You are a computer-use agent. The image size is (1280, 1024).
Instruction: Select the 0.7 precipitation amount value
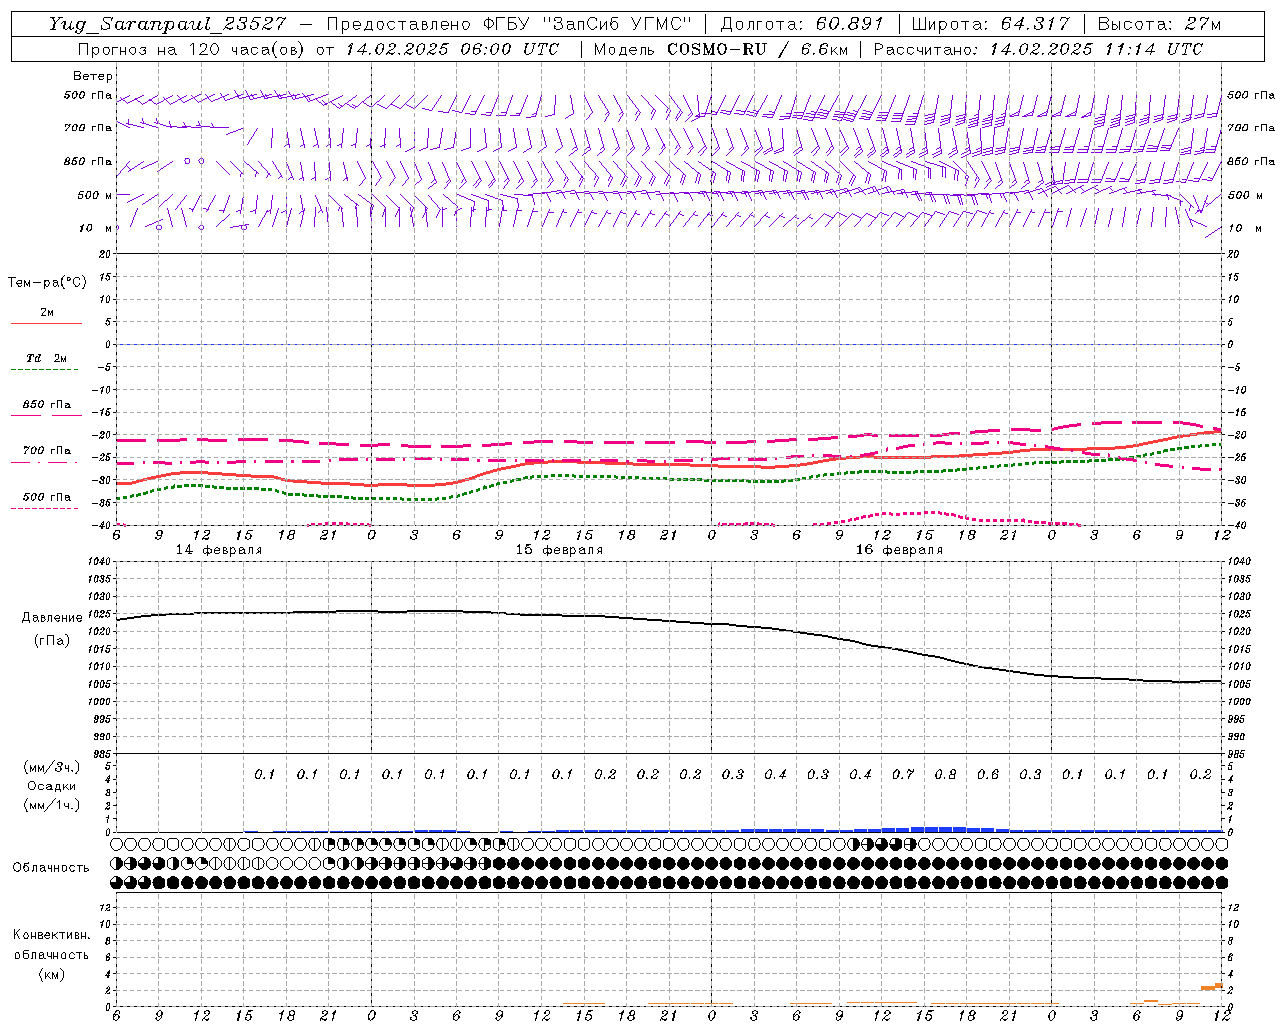pyautogui.click(x=903, y=775)
